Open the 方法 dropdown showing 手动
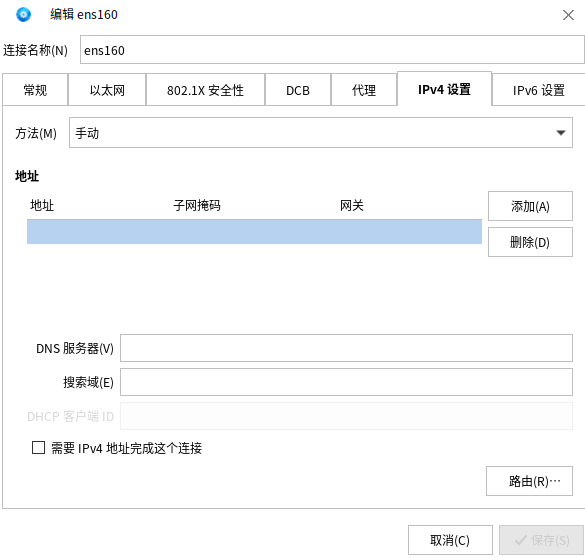 click(x=320, y=133)
